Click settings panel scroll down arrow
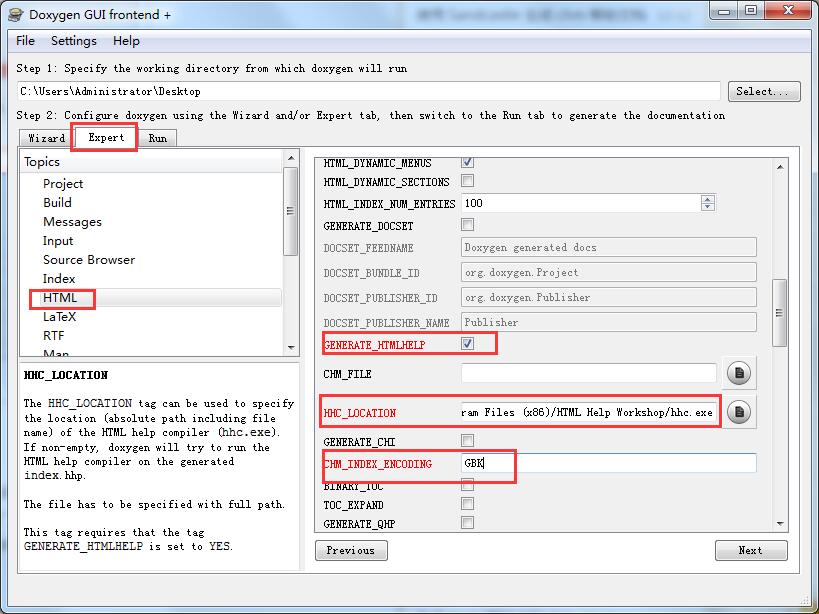819x614 pixels. pos(780,524)
